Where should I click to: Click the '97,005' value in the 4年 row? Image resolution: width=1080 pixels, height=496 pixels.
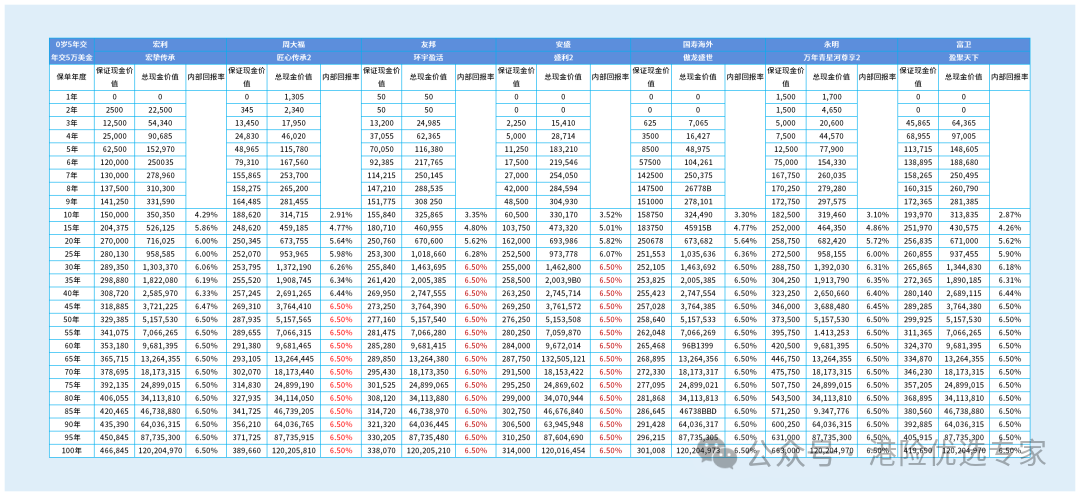point(962,136)
